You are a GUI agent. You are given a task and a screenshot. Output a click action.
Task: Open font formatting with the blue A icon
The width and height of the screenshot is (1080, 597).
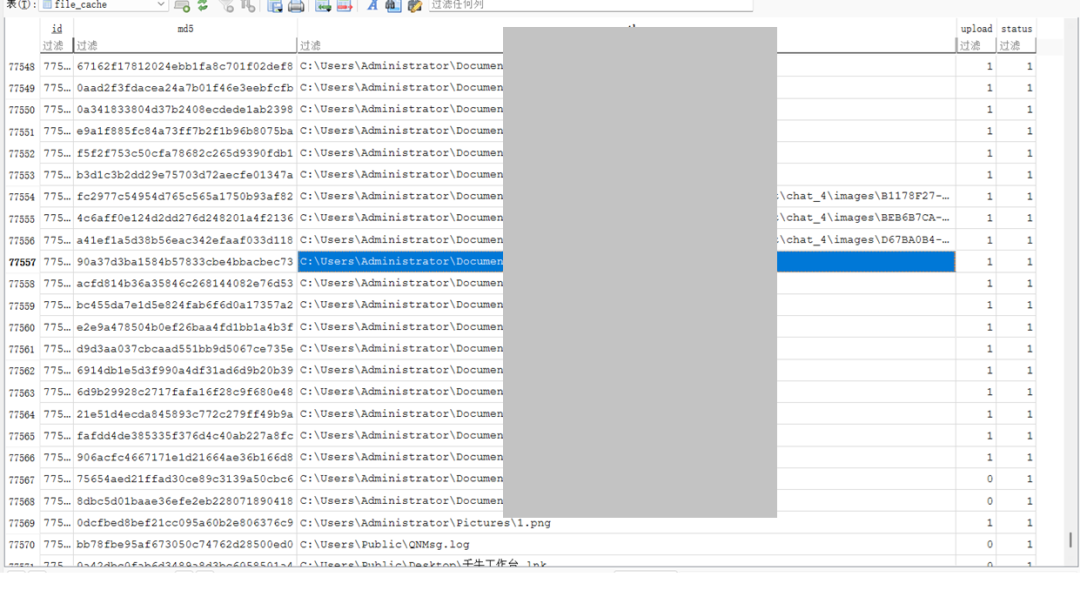coord(372,6)
